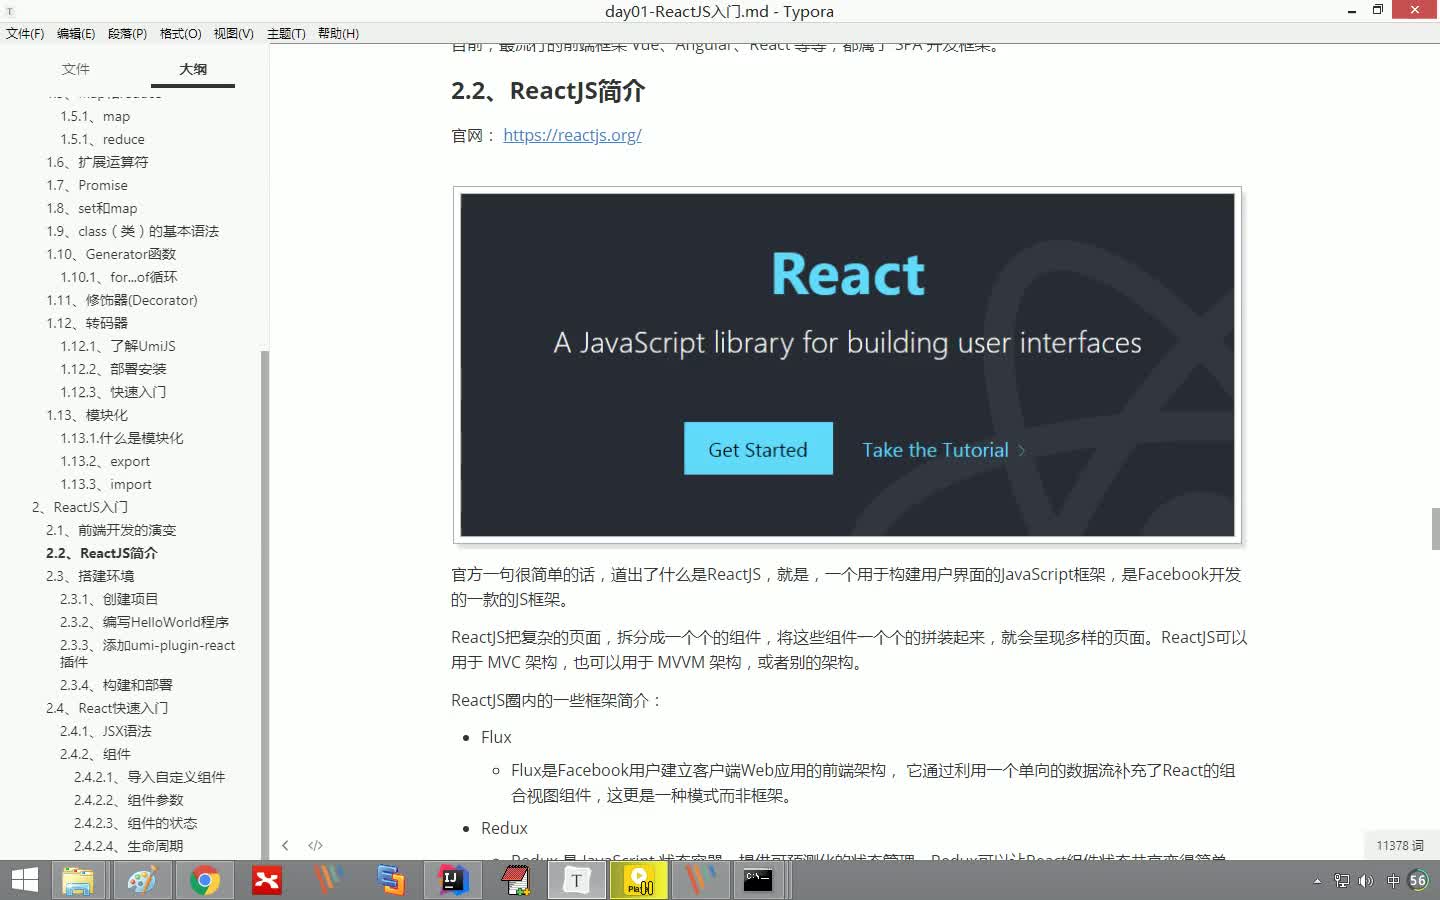The image size is (1440, 900).
Task: Open the 文件(F) menu
Action: 25,33
